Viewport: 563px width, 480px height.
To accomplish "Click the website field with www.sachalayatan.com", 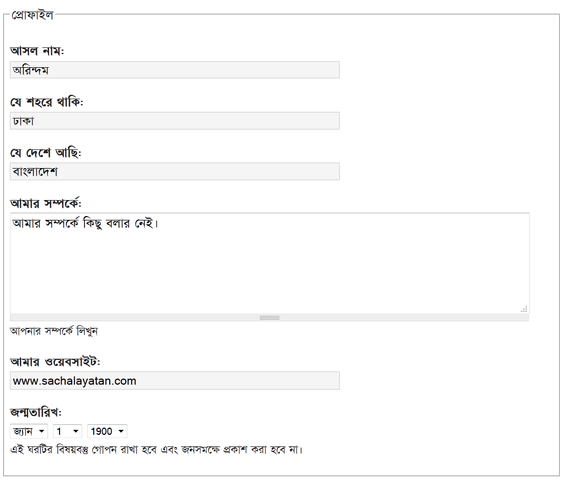I will 175,381.
